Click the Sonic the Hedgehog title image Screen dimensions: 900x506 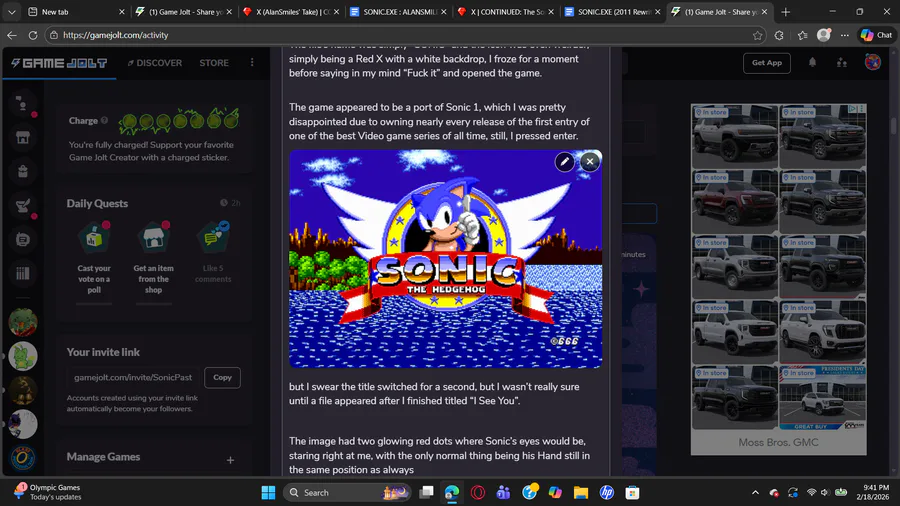445,259
